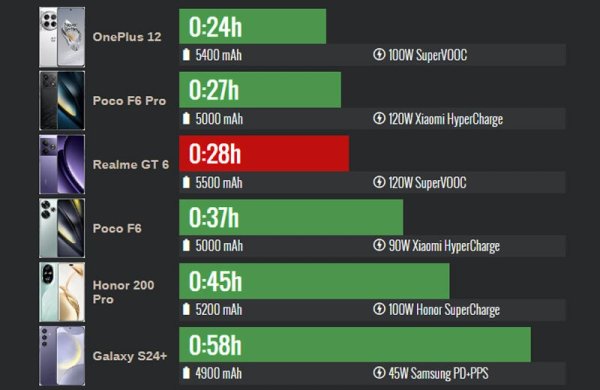Click the 0:45h Honor 200 Pro bar
The height and width of the screenshot is (390, 600).
click(314, 281)
